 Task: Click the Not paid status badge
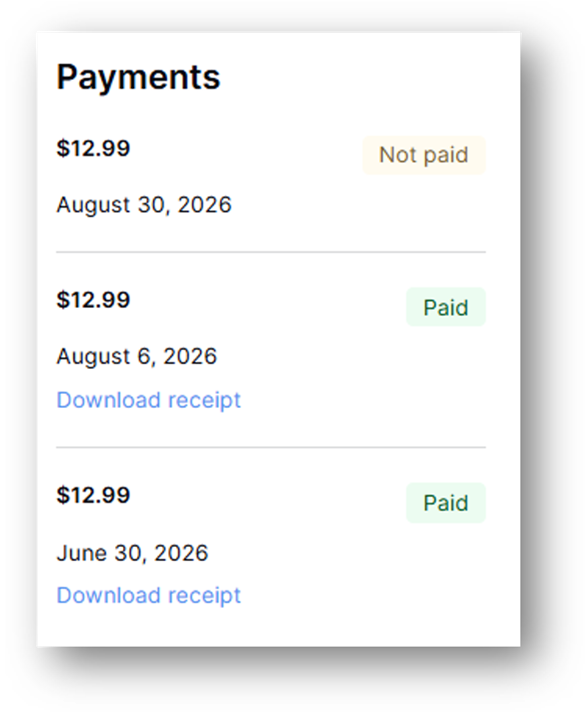tap(424, 155)
